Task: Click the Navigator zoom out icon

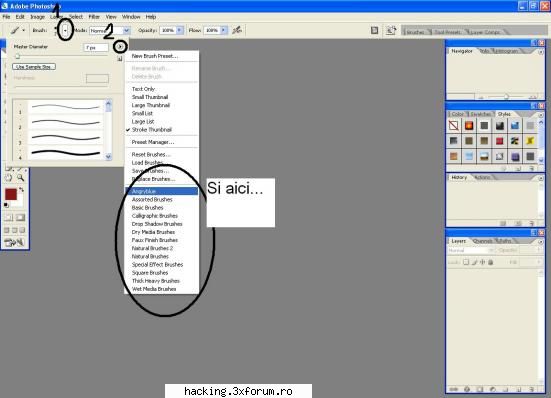Action: tap(481, 97)
